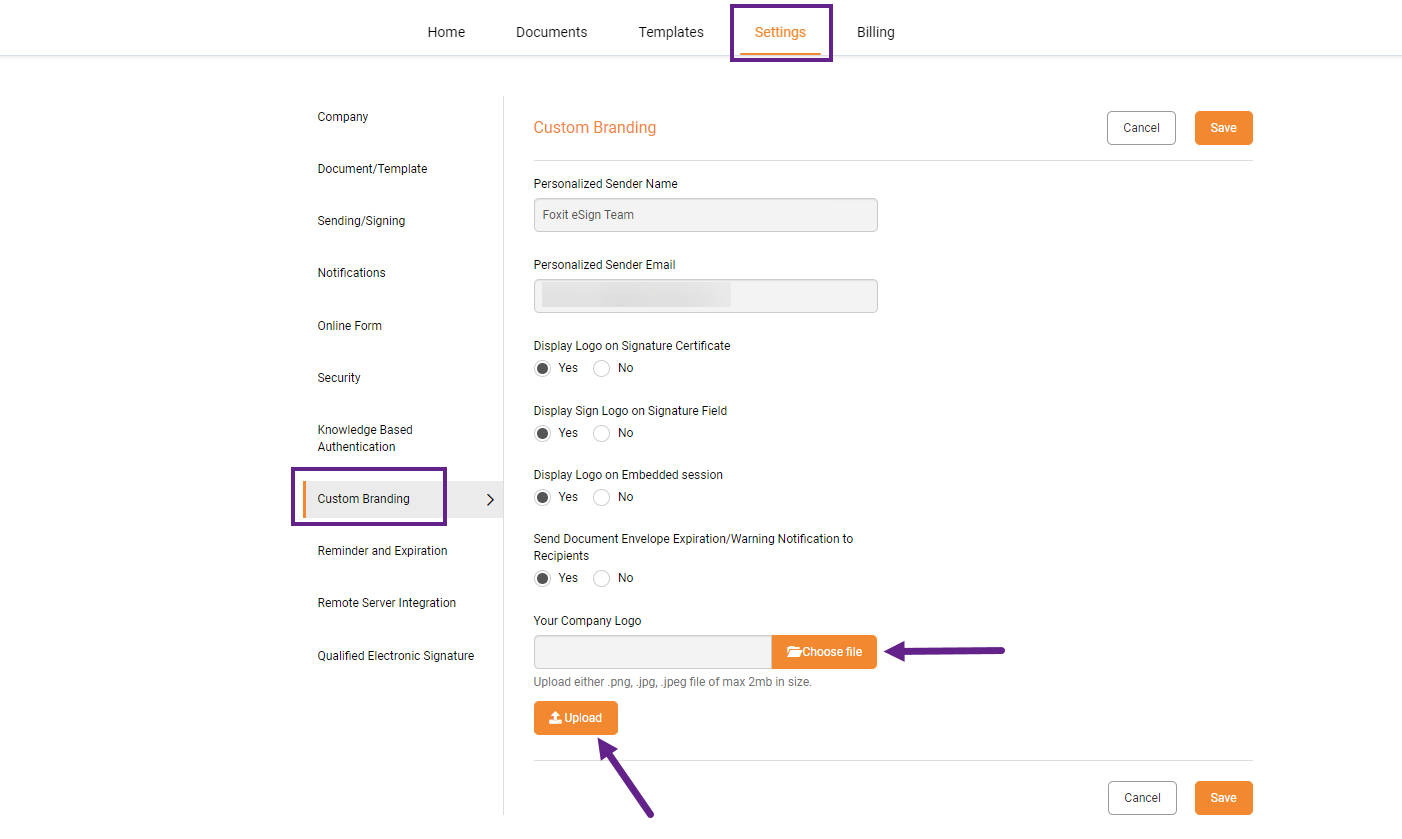Select Custom Branding in sidebar
Screen dimensions: 1402x839
point(363,499)
